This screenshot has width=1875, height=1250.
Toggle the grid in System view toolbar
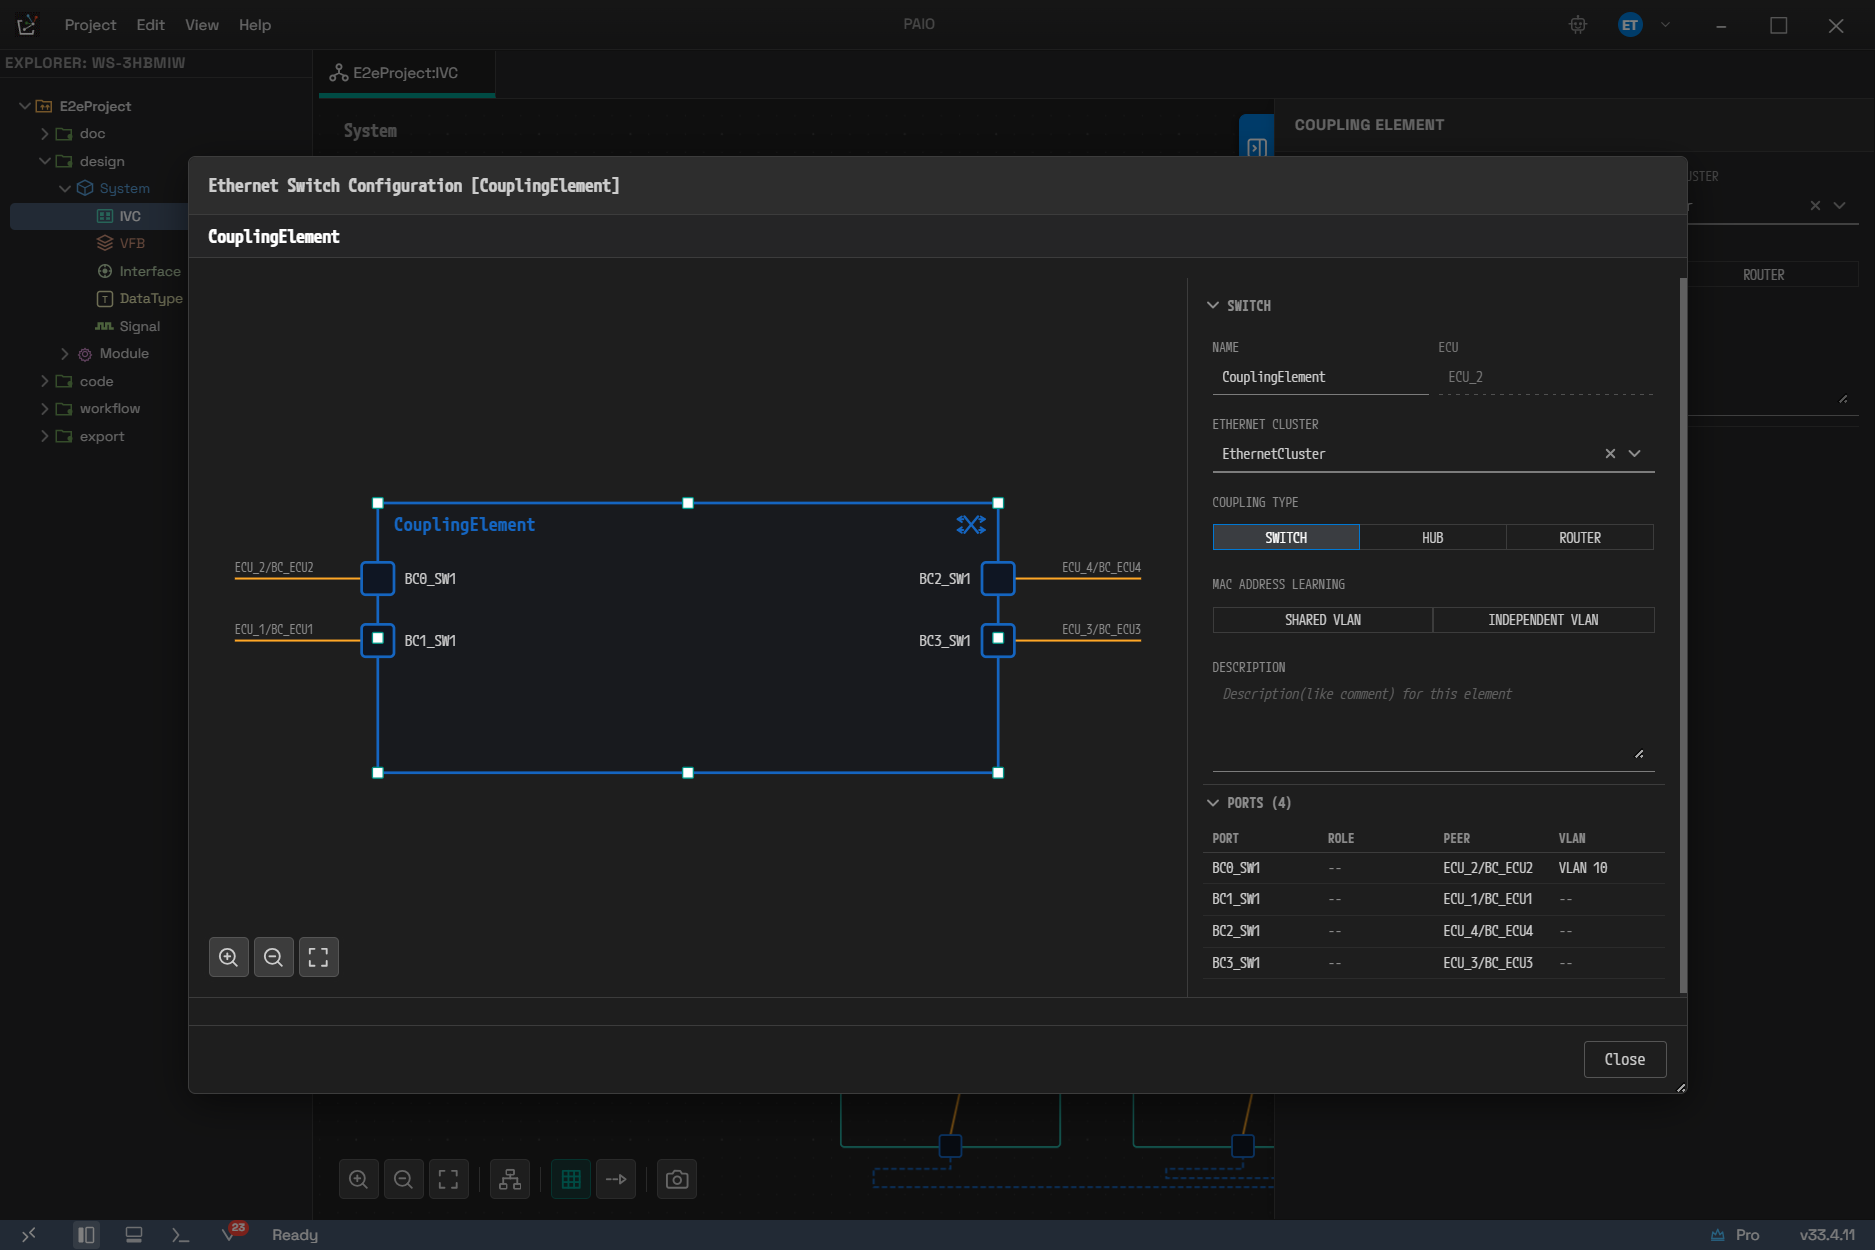click(571, 1179)
